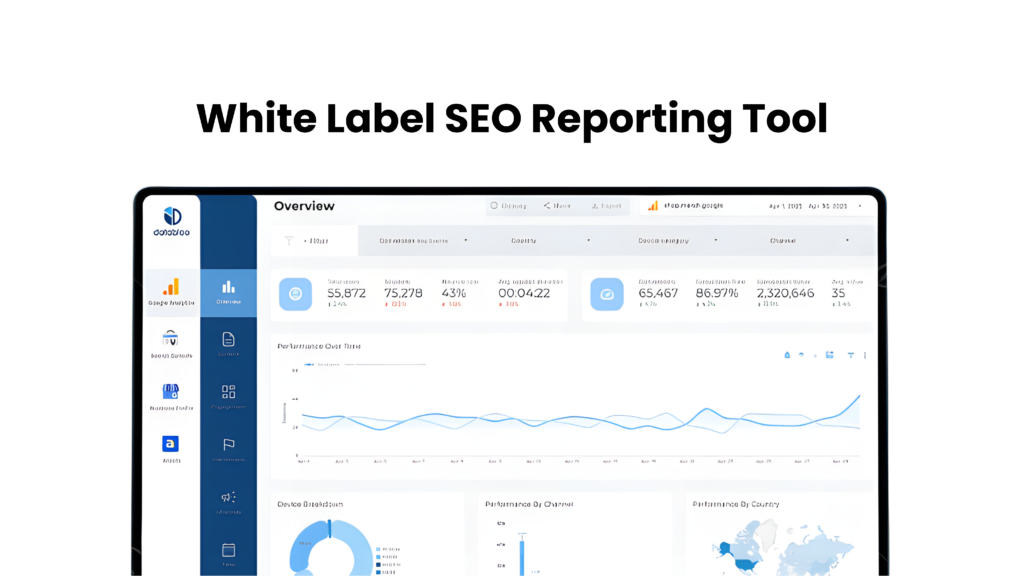Click the funnel filter icon in filter bar
Screen dimensions: 1024x576
[289, 241]
